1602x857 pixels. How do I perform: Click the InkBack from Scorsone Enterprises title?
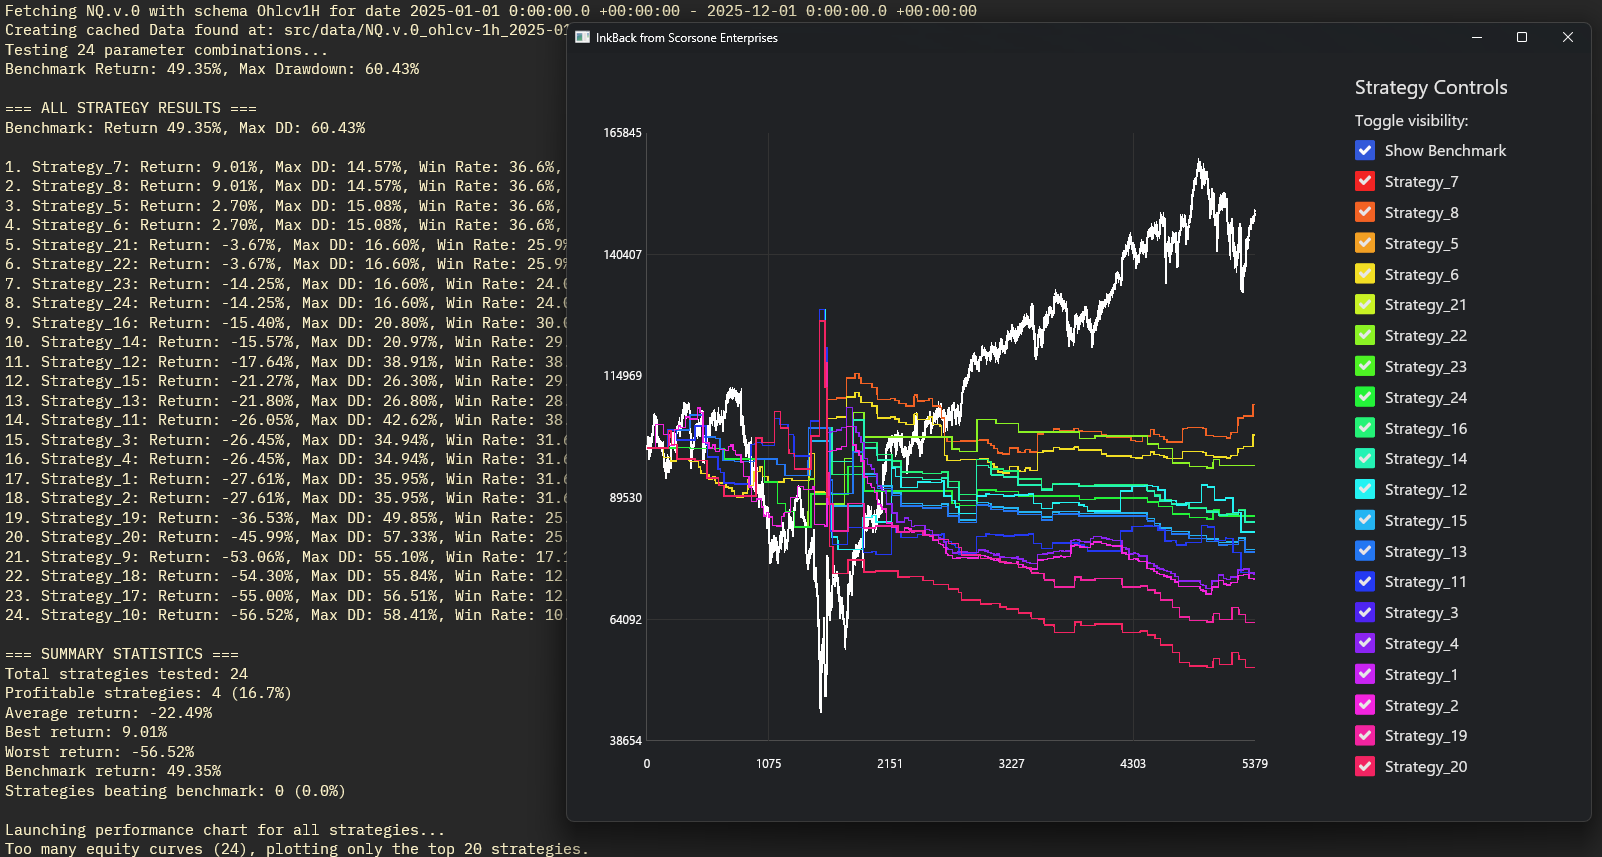tap(687, 38)
